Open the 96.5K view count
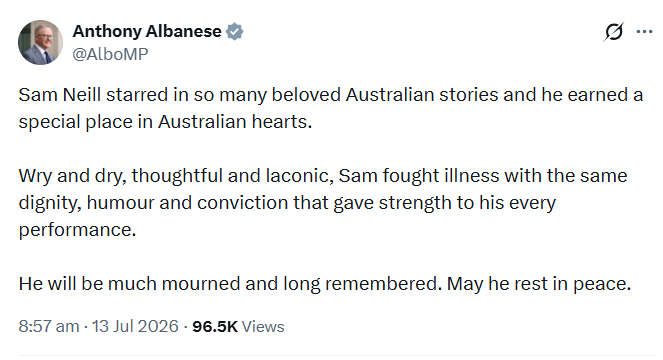 tap(215, 327)
